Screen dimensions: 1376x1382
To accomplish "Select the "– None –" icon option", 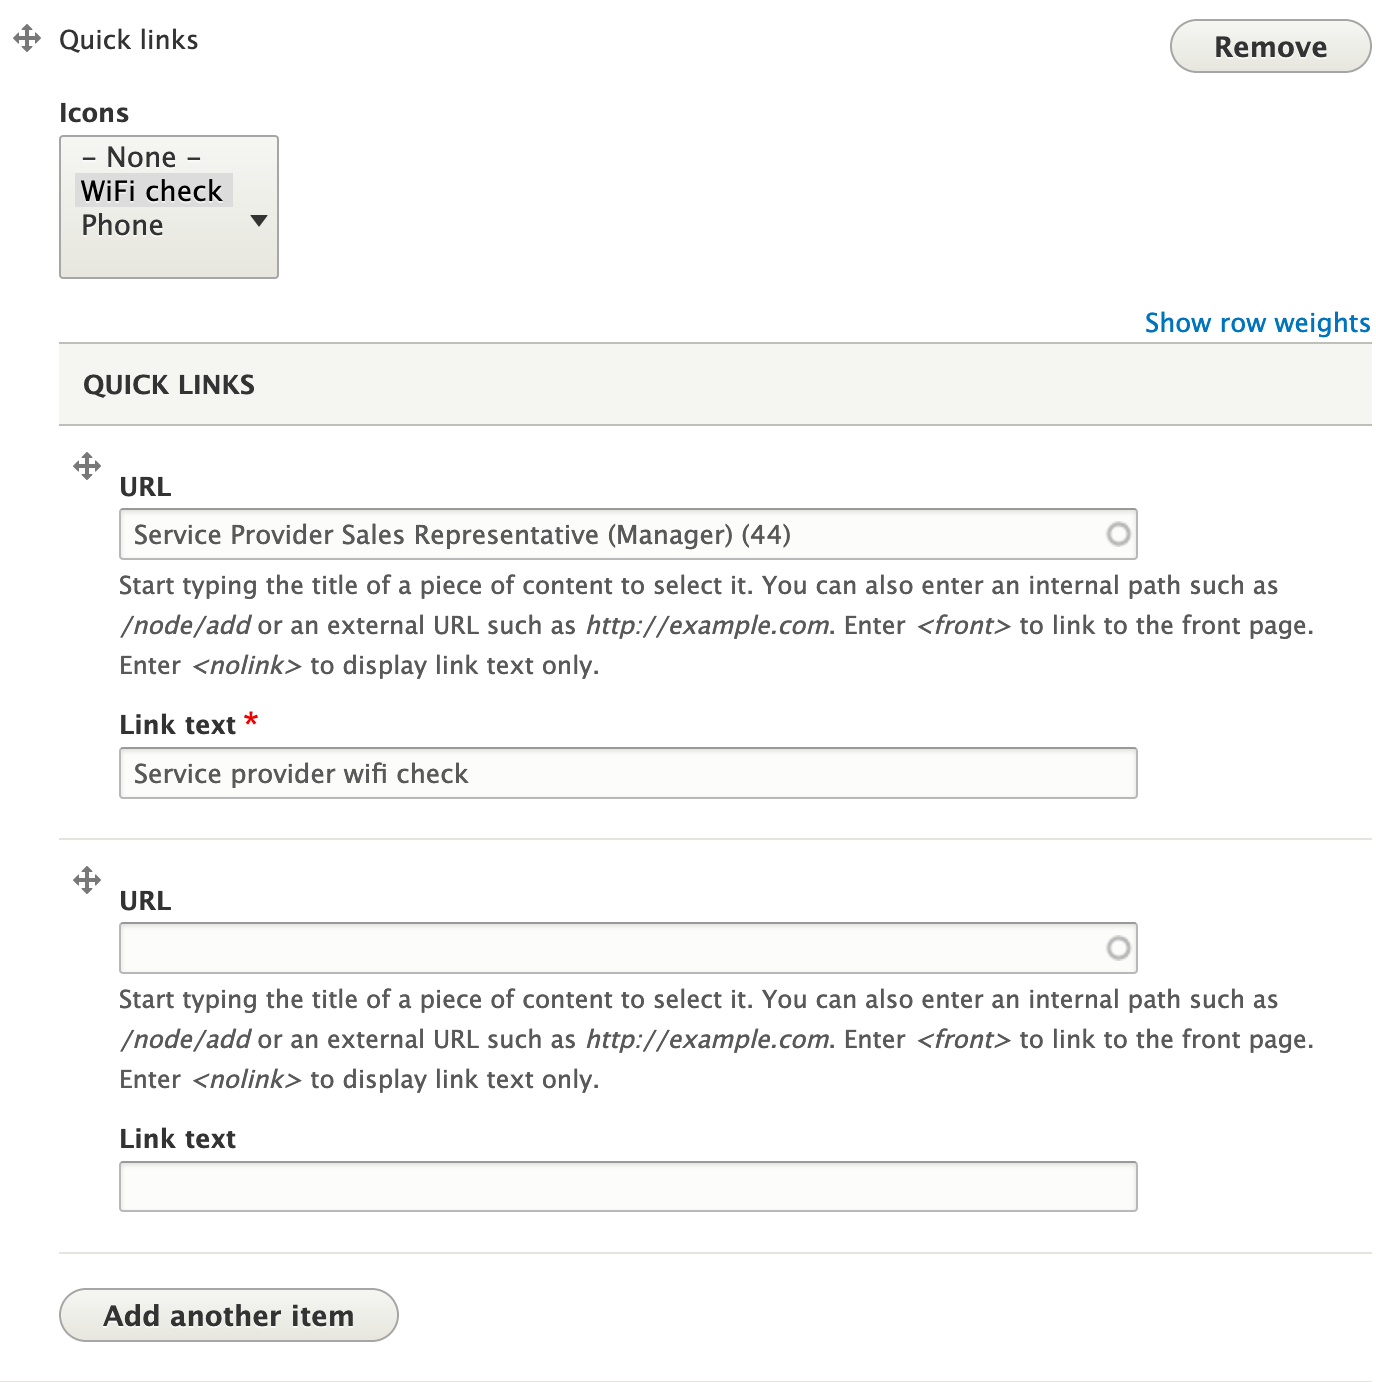I will tap(141, 157).
